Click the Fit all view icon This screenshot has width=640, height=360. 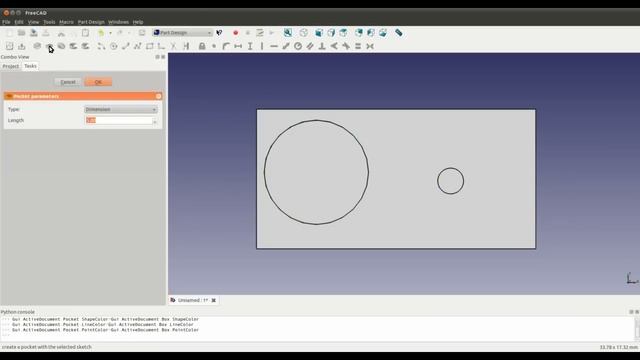(288, 33)
